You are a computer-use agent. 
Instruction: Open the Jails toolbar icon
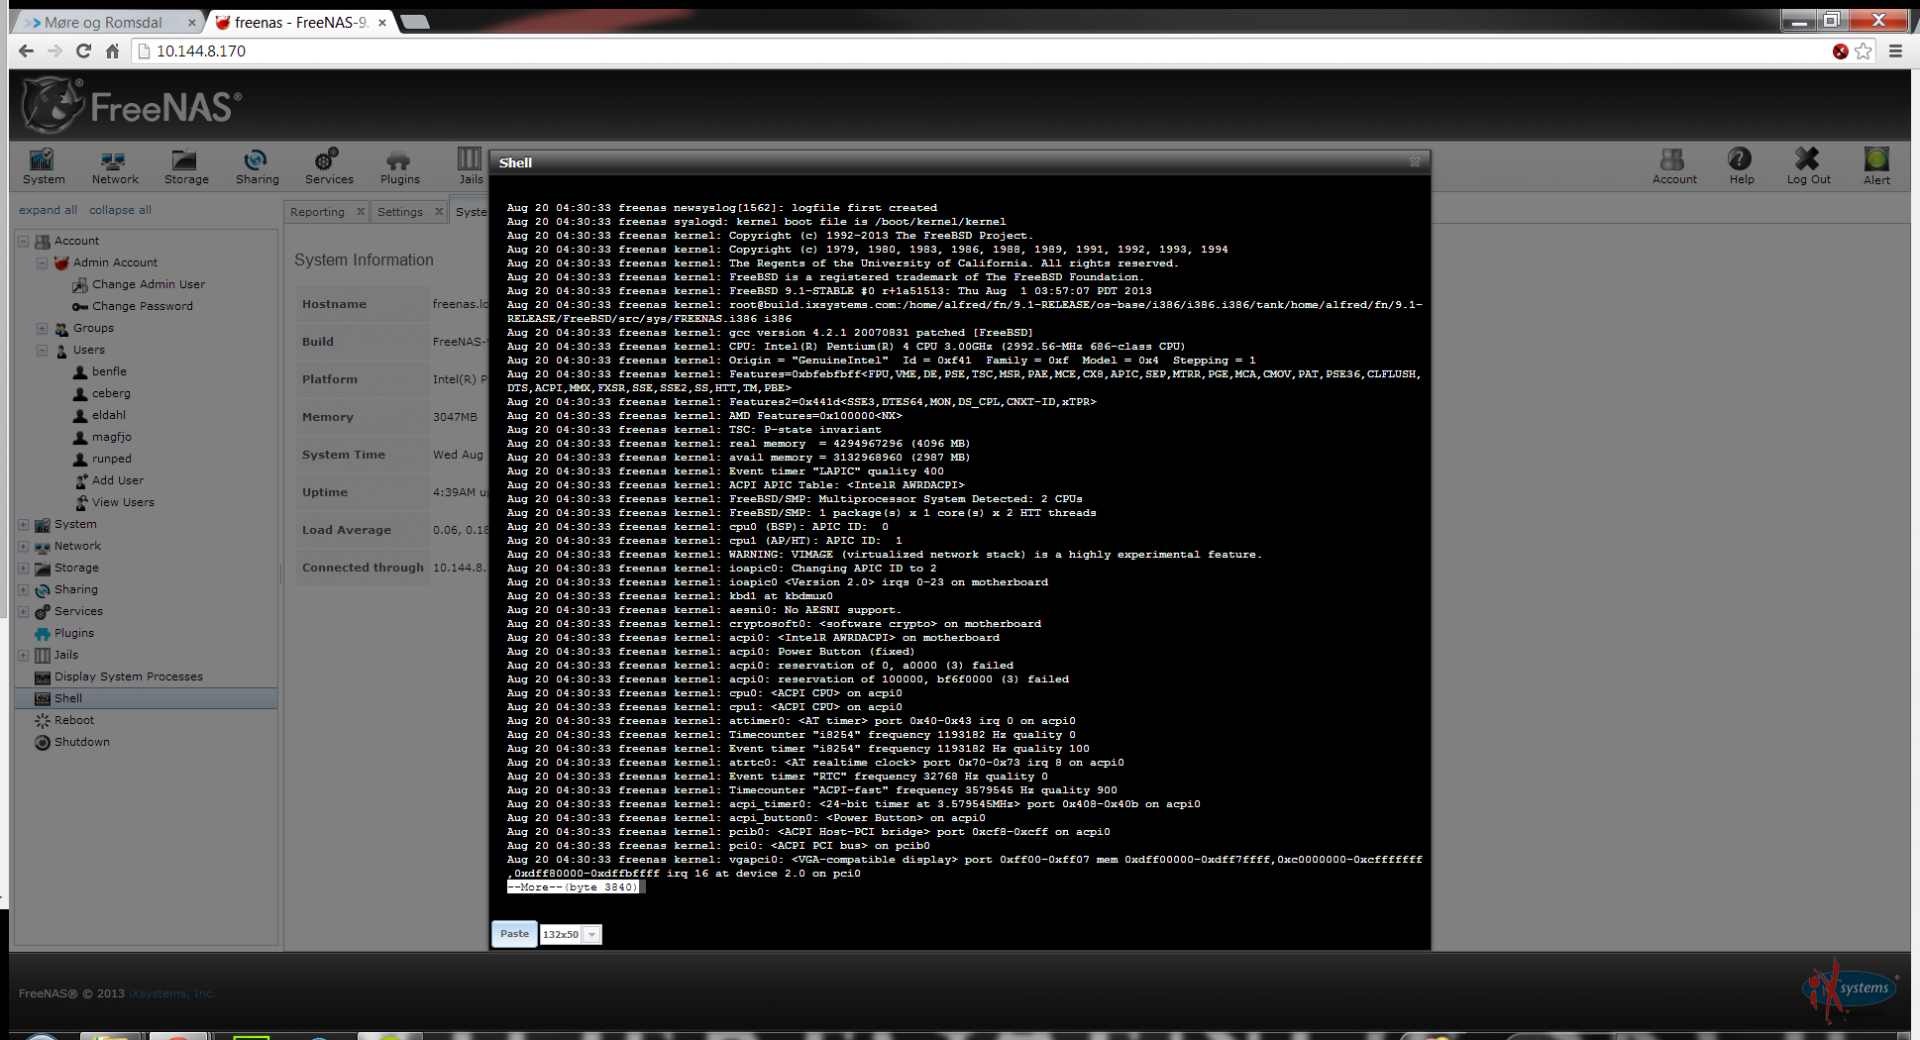pos(470,166)
